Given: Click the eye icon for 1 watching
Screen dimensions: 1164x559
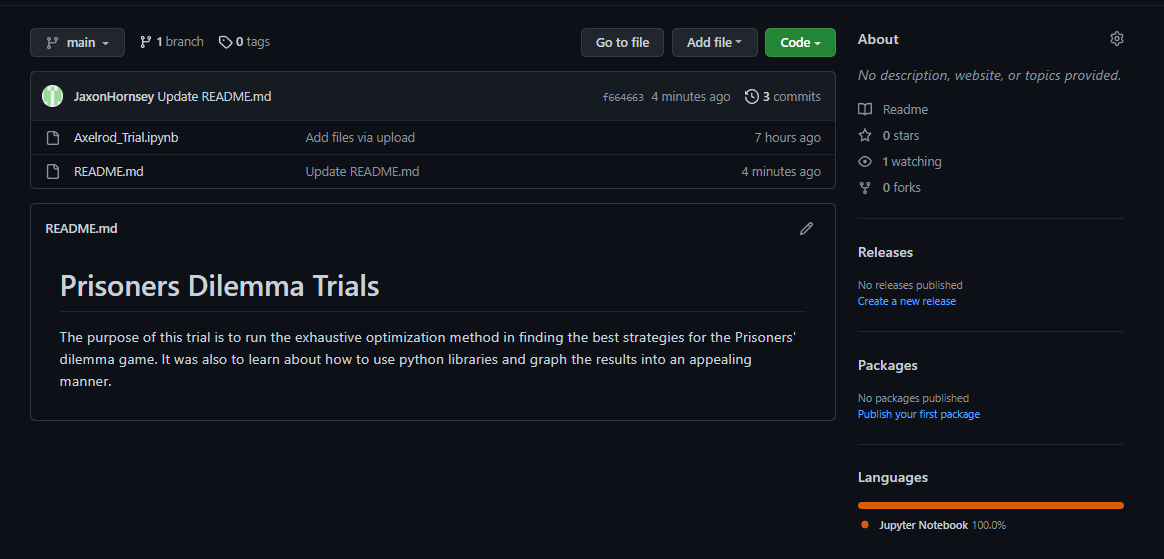Looking at the screenshot, I should [x=865, y=162].
